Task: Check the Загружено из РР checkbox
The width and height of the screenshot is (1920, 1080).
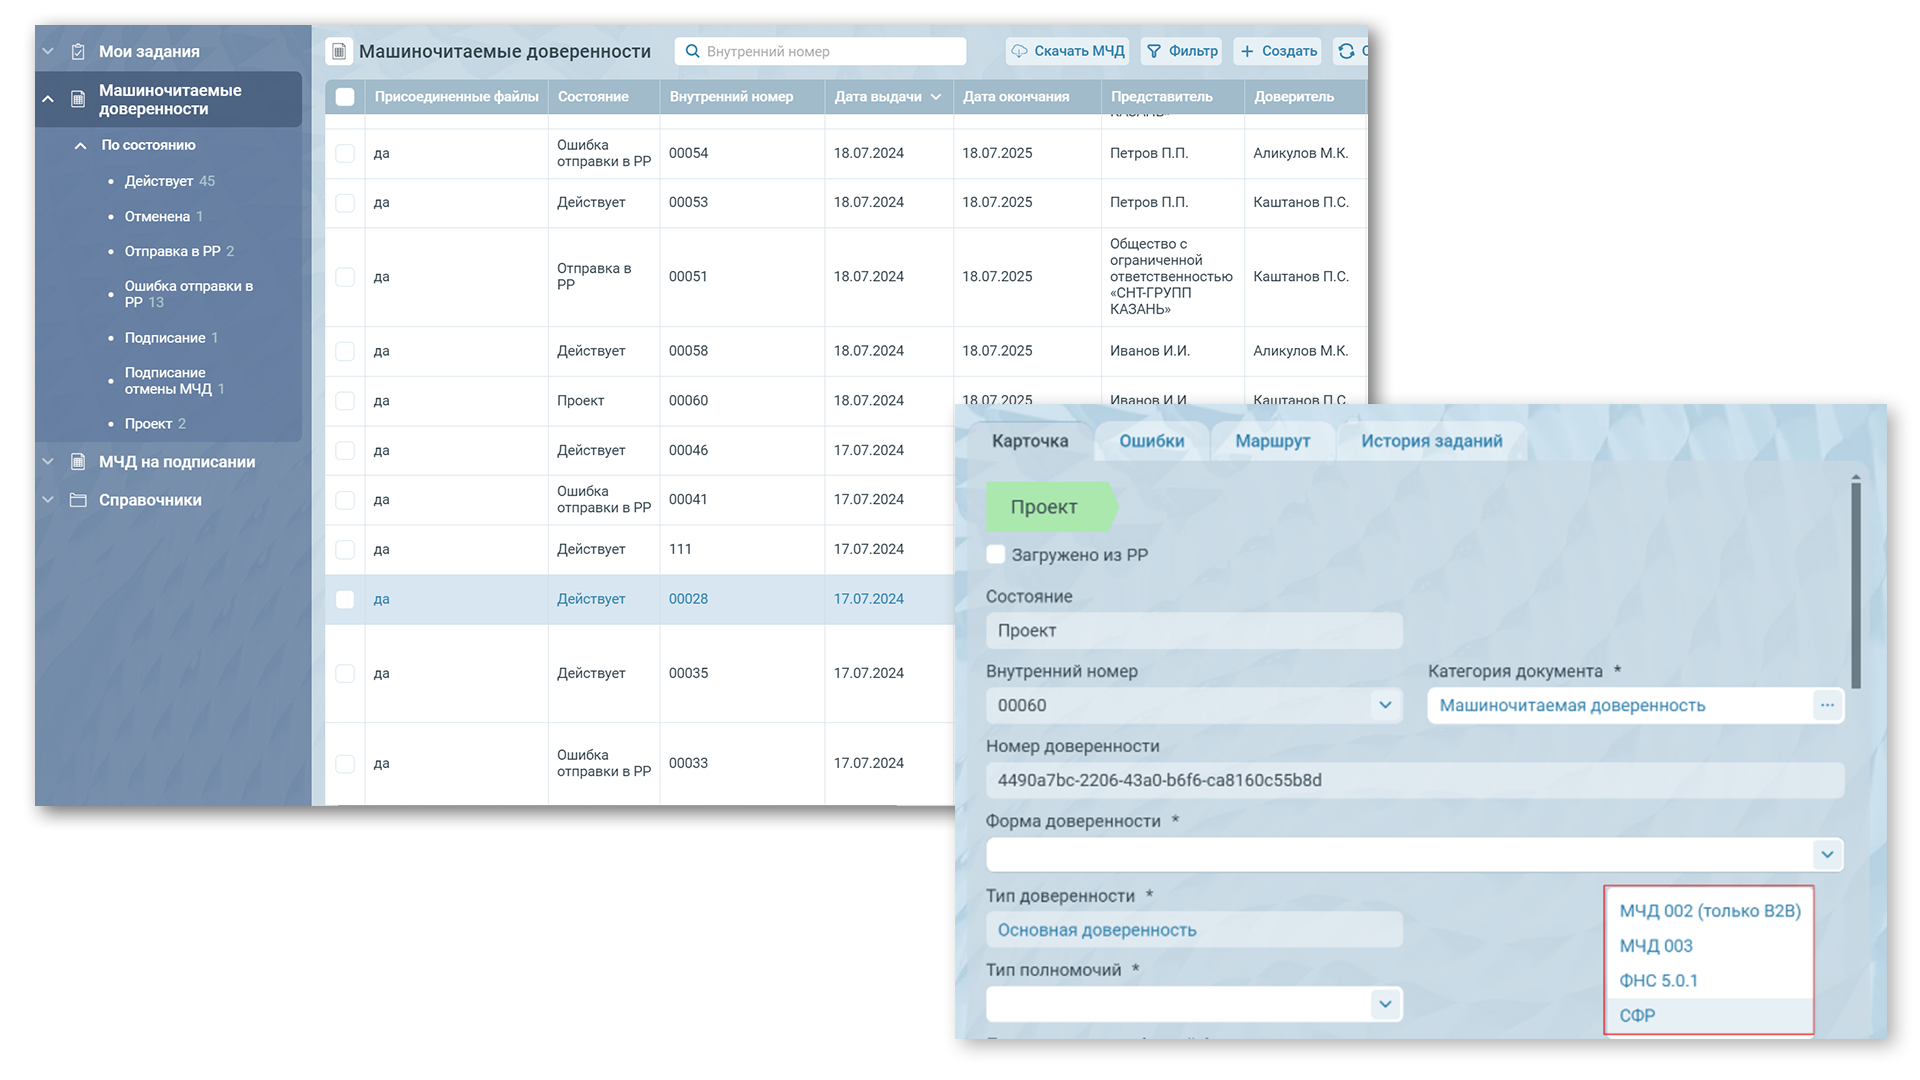Action: tap(996, 555)
